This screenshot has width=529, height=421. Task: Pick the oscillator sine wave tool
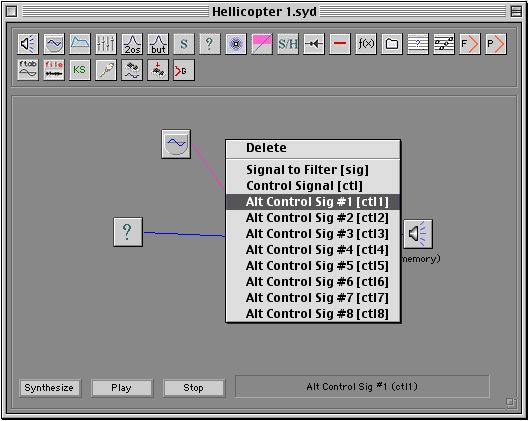pyautogui.click(x=54, y=44)
